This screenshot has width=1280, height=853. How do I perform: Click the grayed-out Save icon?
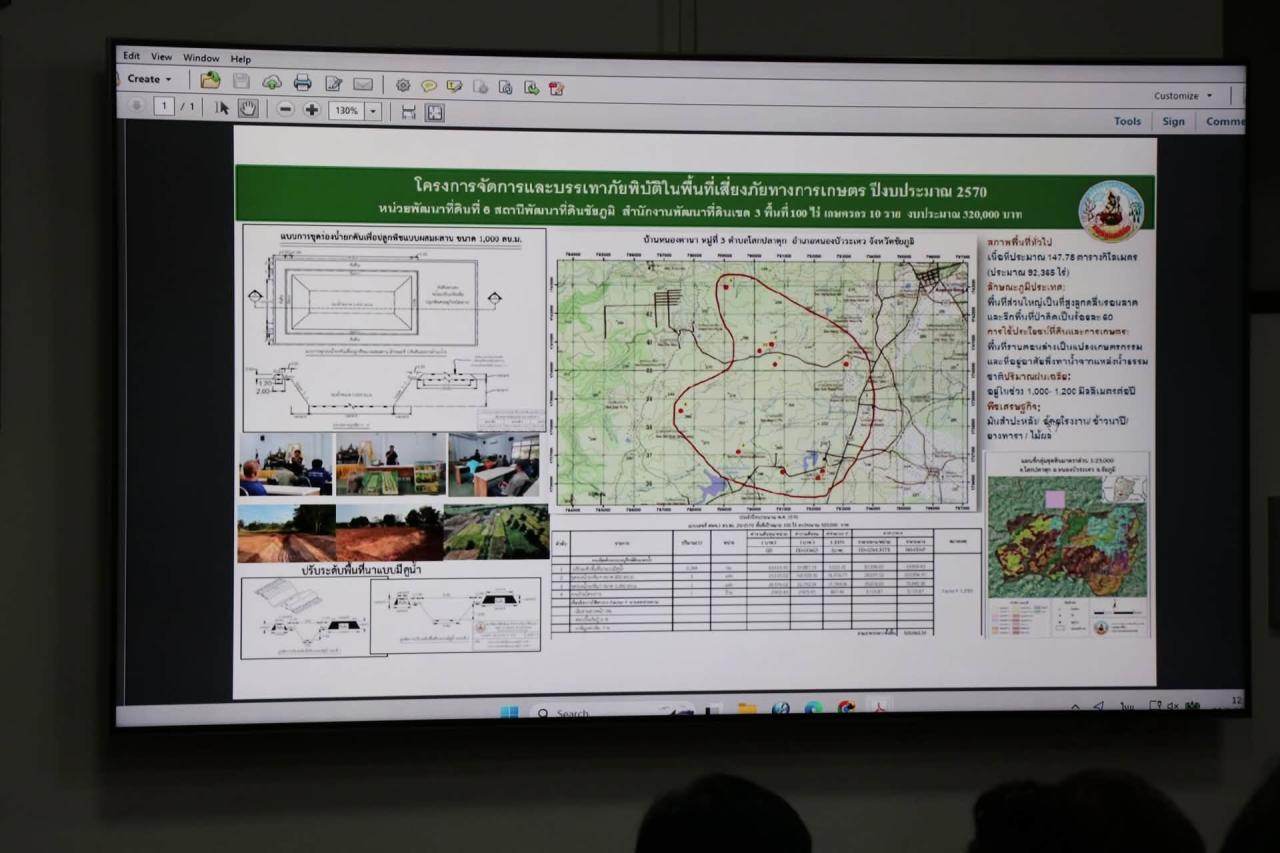(241, 81)
